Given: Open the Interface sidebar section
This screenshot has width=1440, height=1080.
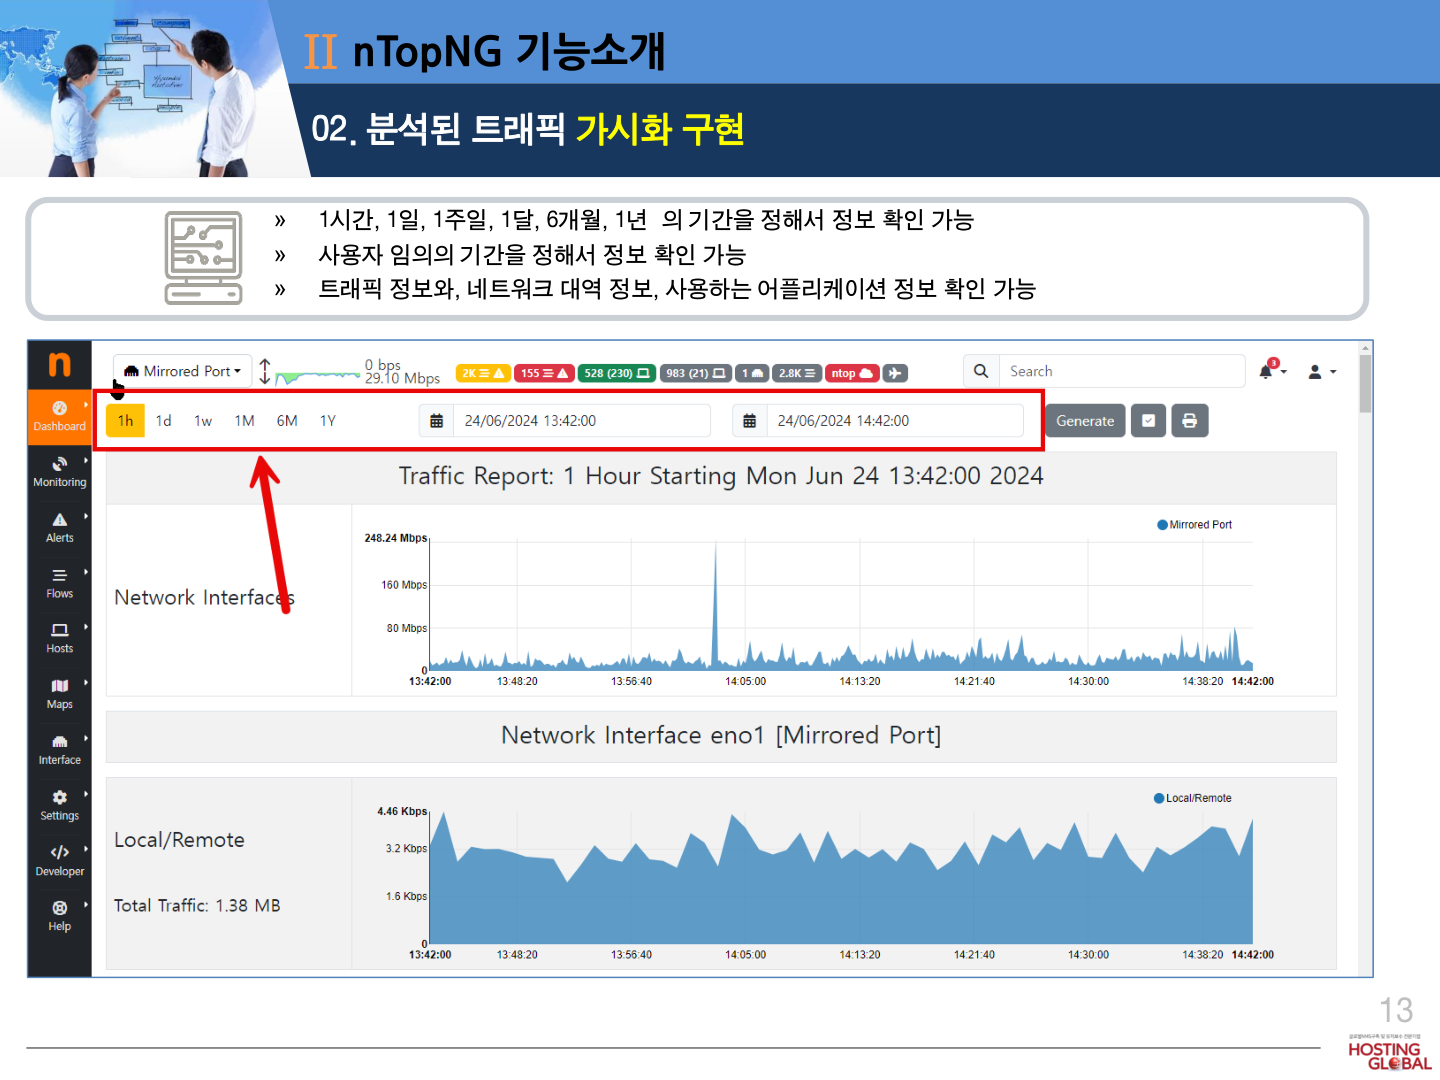Looking at the screenshot, I should click(x=60, y=750).
